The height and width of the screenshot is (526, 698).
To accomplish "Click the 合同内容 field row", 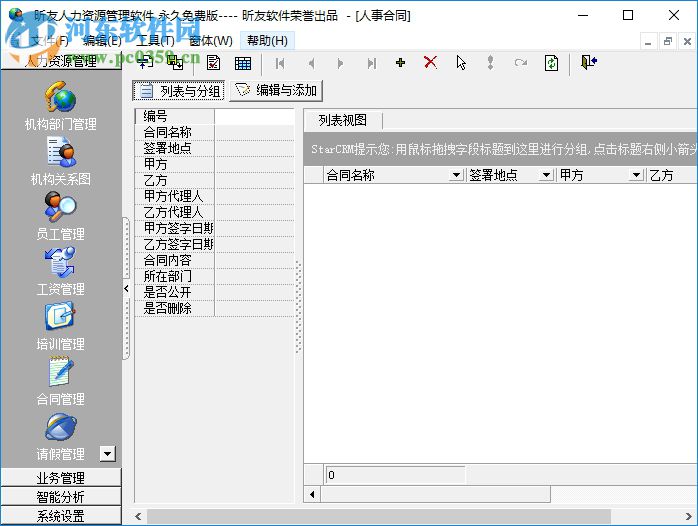I will [x=215, y=260].
